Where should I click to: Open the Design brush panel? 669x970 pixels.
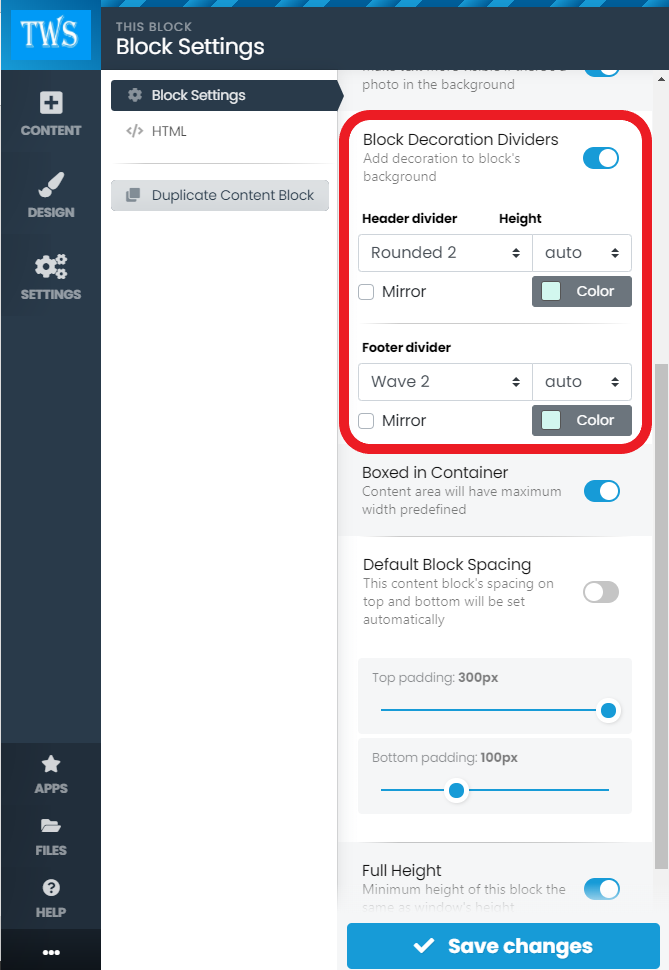click(50, 195)
